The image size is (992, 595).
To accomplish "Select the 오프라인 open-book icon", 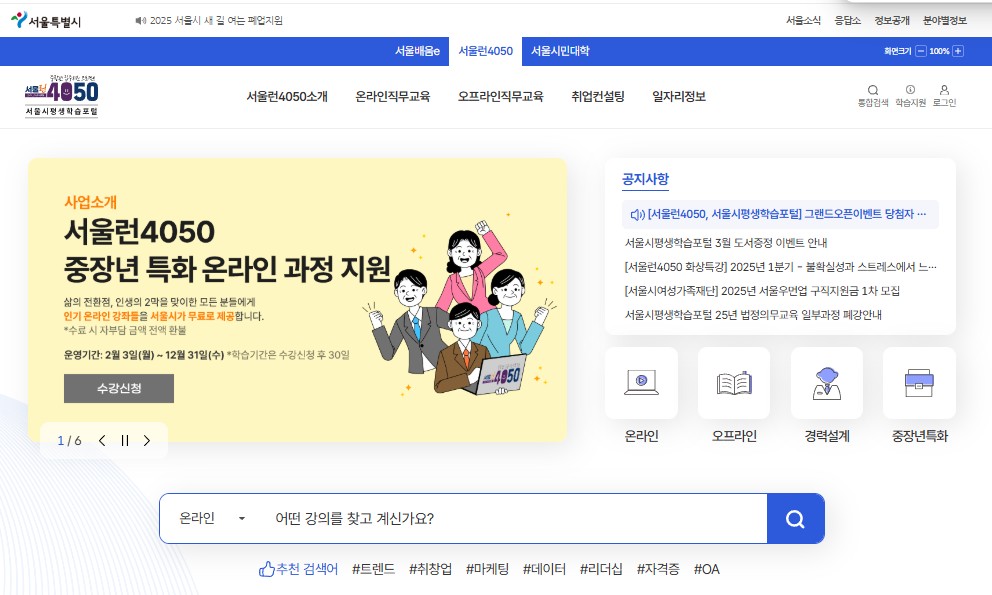I will tap(733, 382).
